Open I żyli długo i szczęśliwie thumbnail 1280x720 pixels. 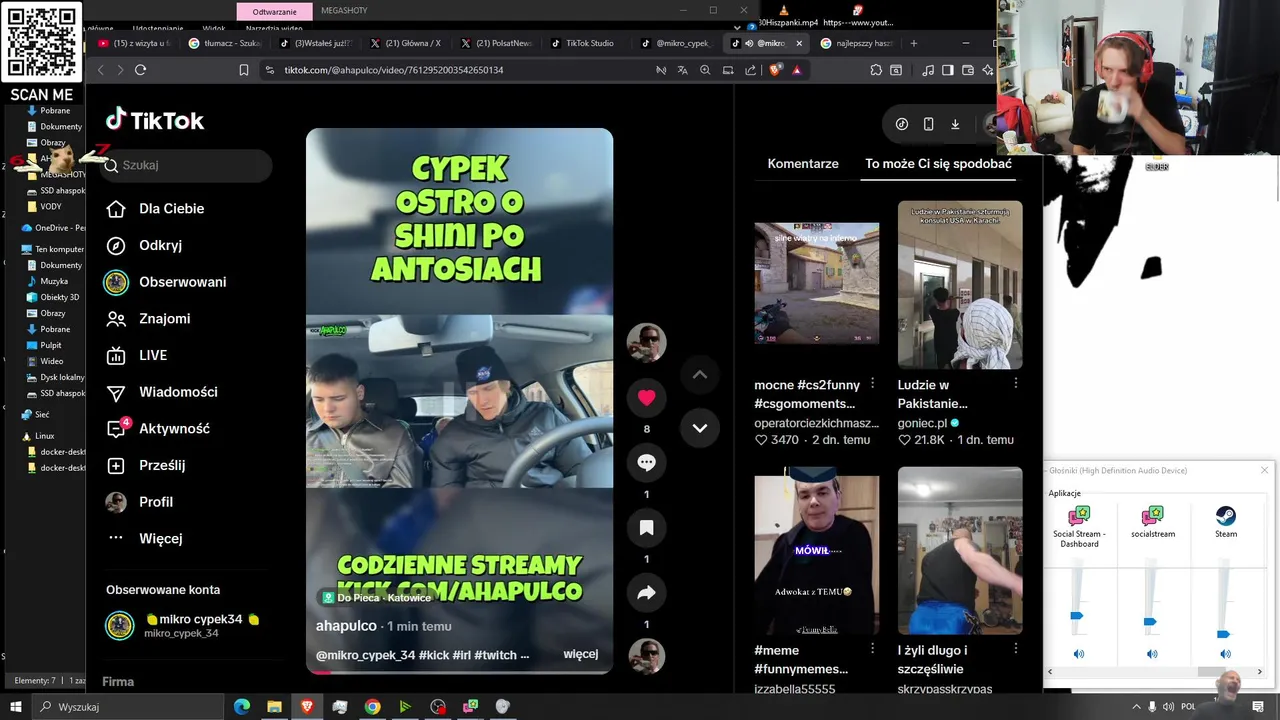point(960,551)
